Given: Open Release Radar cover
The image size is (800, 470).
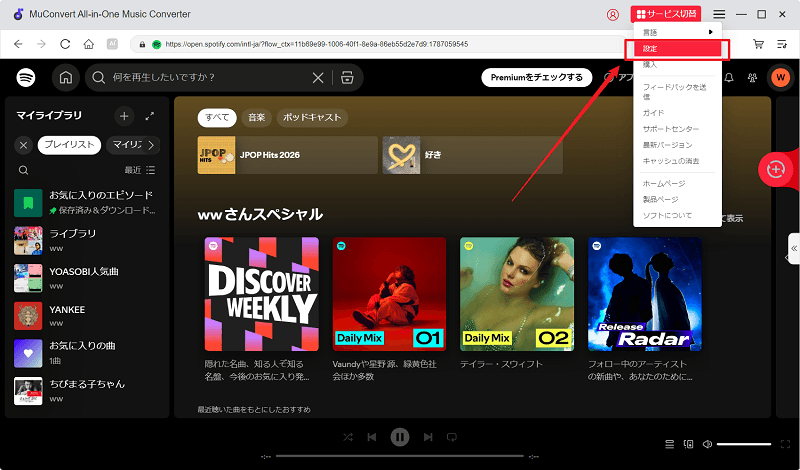Looking at the screenshot, I should 645,294.
